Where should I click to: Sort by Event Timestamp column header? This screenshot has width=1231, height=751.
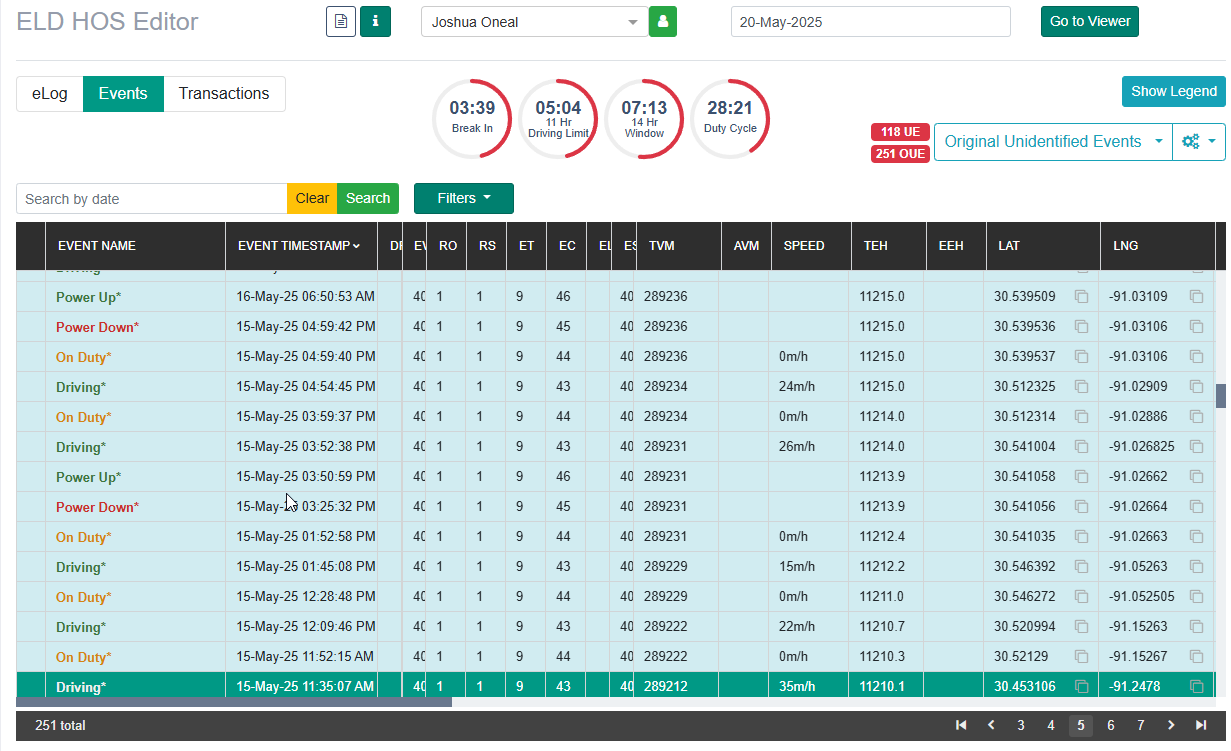point(300,246)
